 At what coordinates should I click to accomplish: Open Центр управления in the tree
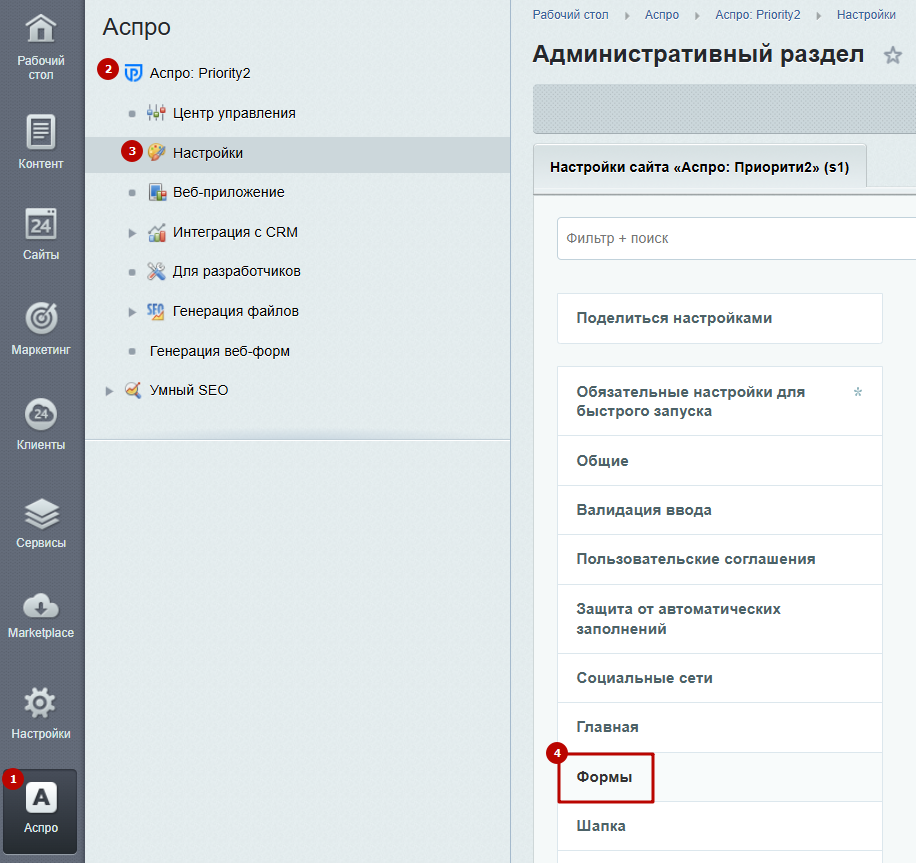pos(234,113)
